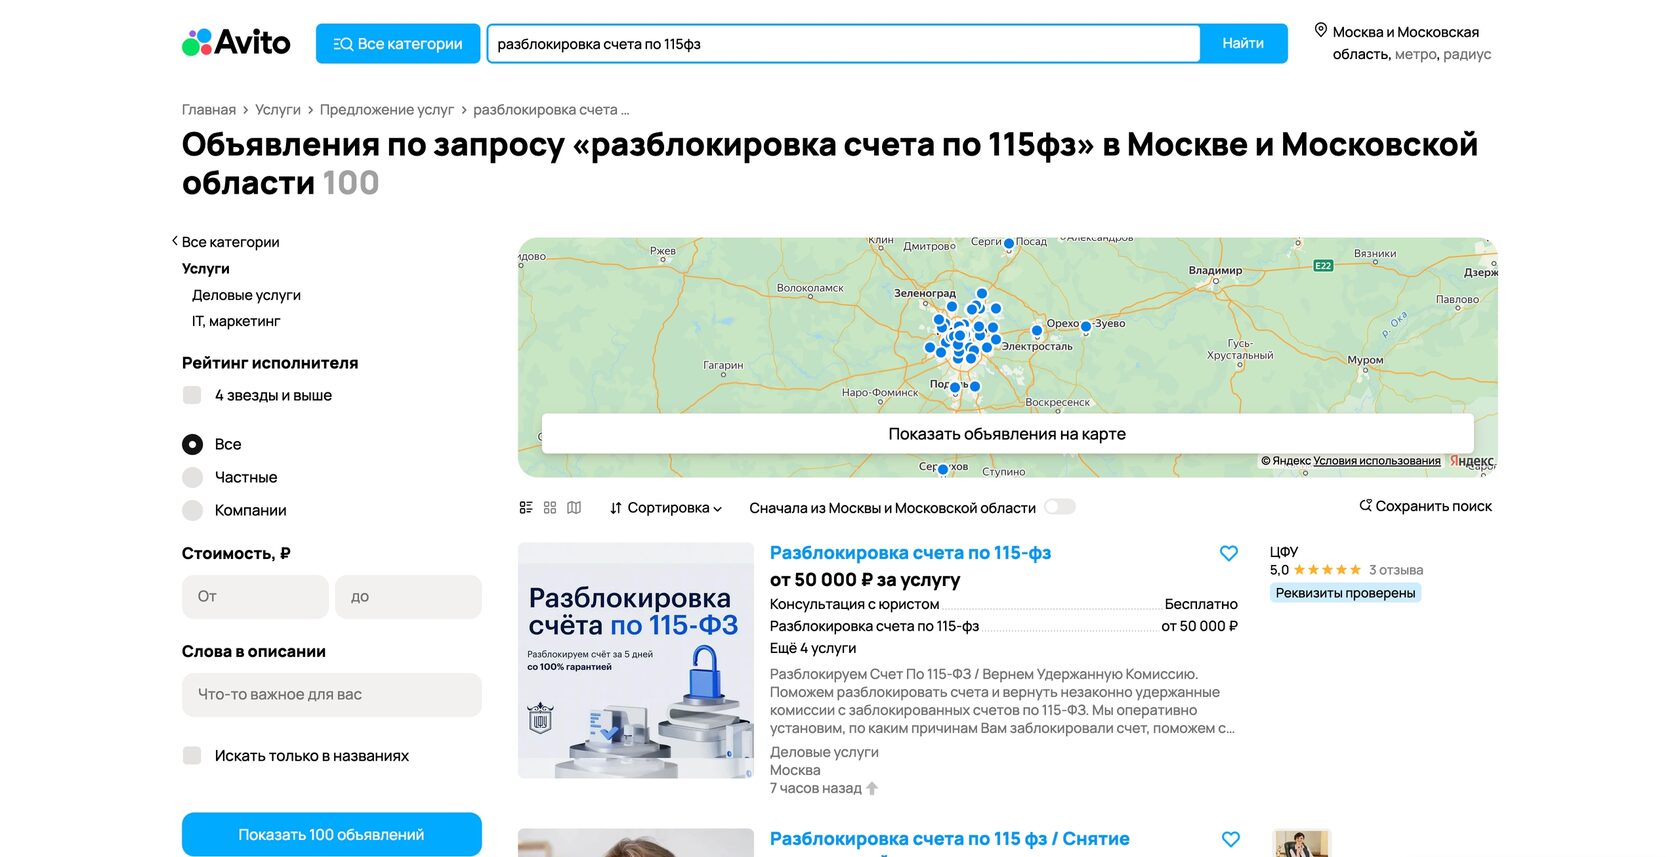
Task: Go to Предложение услуг breadcrumb
Action: [x=387, y=110]
